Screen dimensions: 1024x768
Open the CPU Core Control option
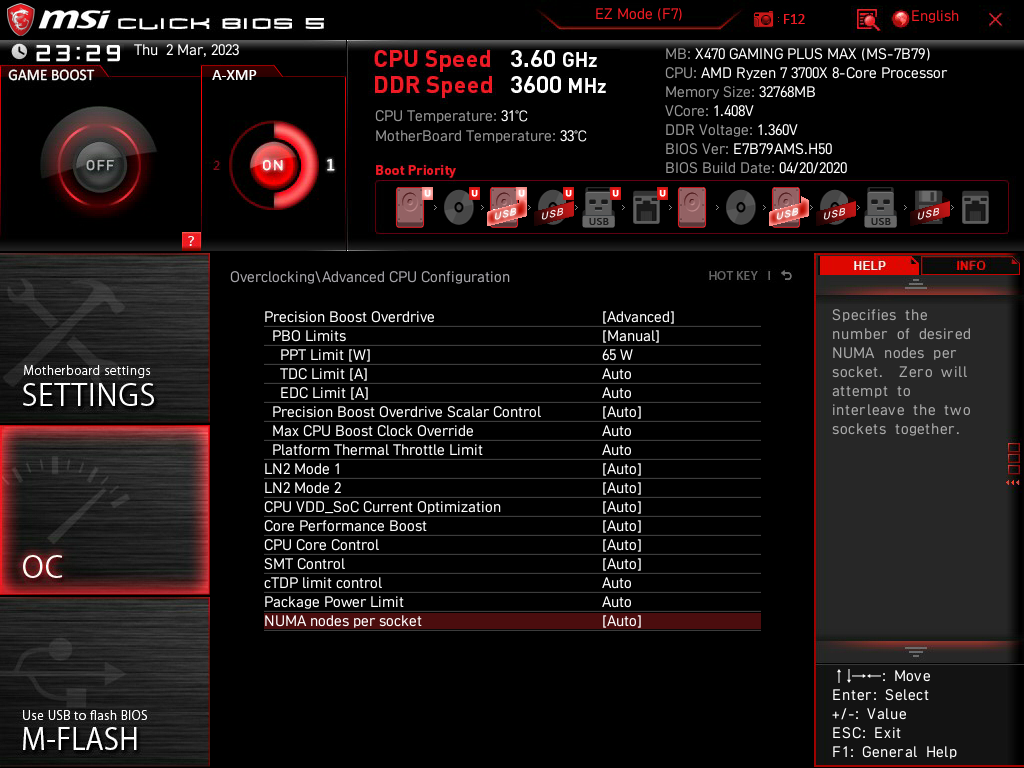point(512,545)
